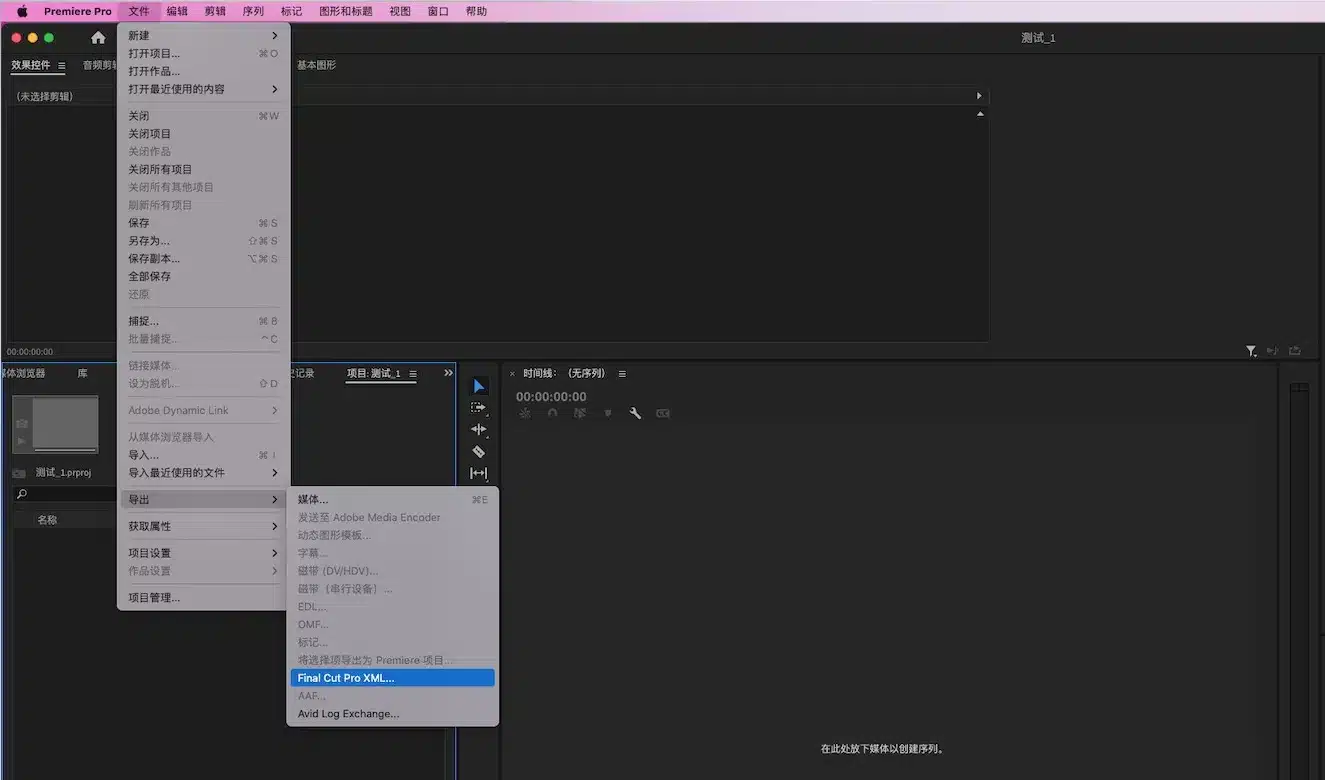Click 保存 menu item
This screenshot has height=780, width=1325.
click(204, 223)
